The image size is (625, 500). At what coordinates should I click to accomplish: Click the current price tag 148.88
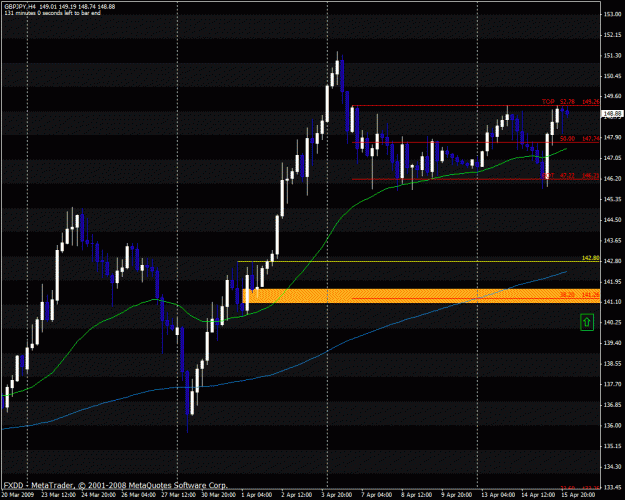613,114
